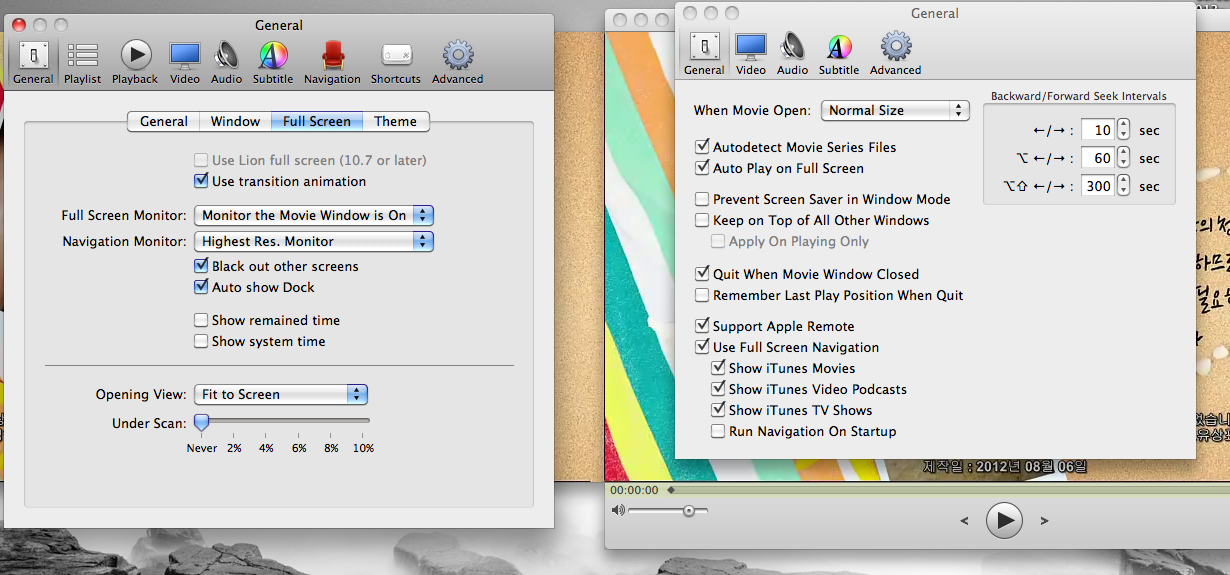This screenshot has height=575, width=1230.
Task: Open the Opening View dropdown
Action: point(281,394)
